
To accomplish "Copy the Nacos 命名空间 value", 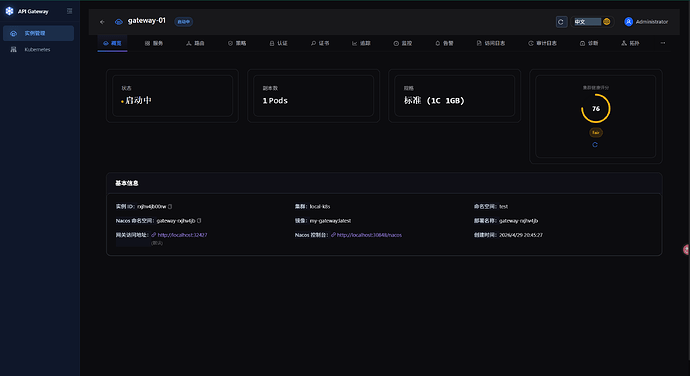I will click(199, 221).
